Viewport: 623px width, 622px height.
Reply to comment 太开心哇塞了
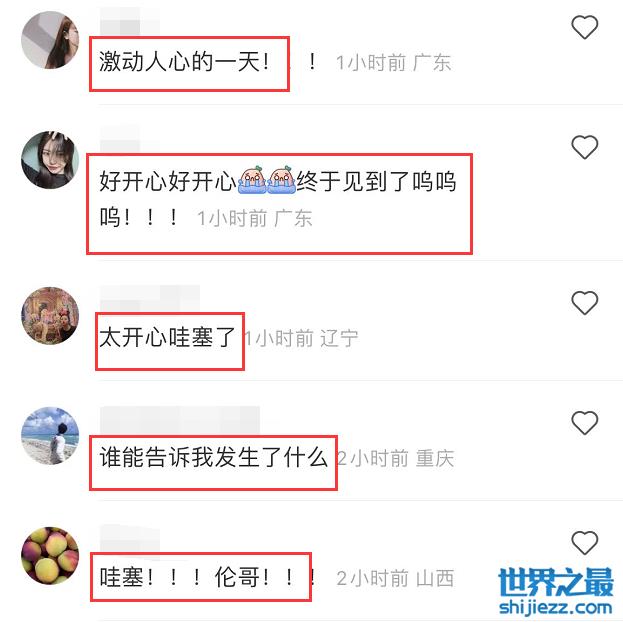(167, 337)
